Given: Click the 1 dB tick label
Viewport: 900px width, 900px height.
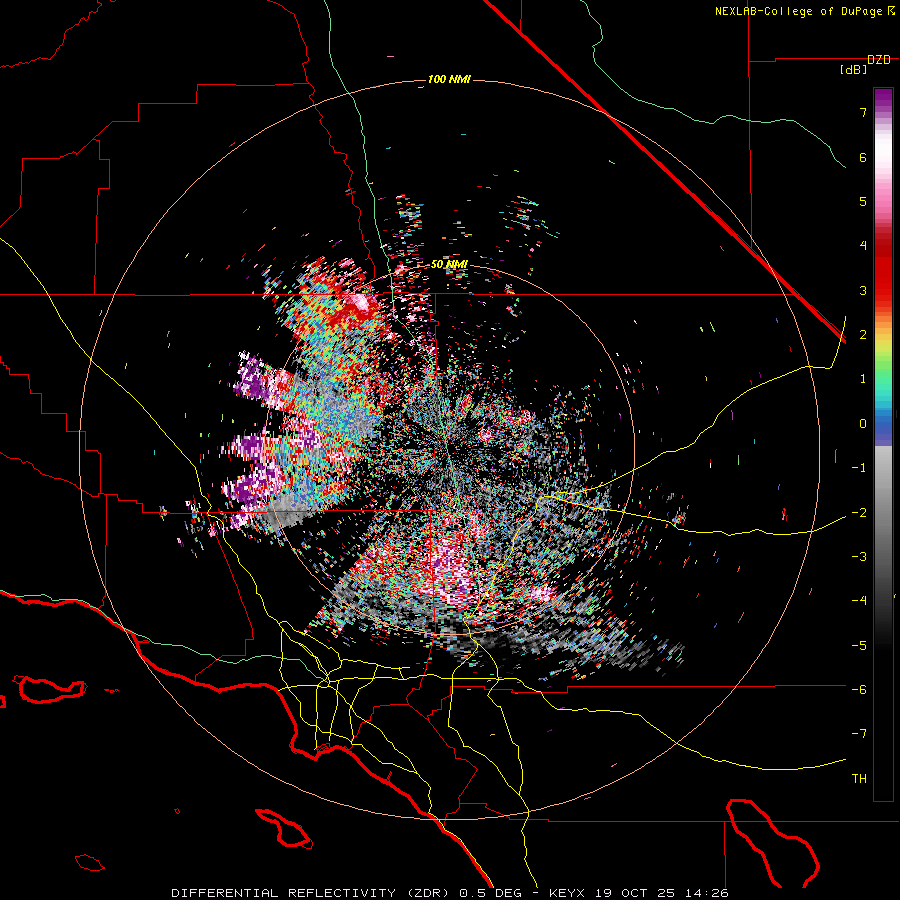Looking at the screenshot, I should pos(863,379).
